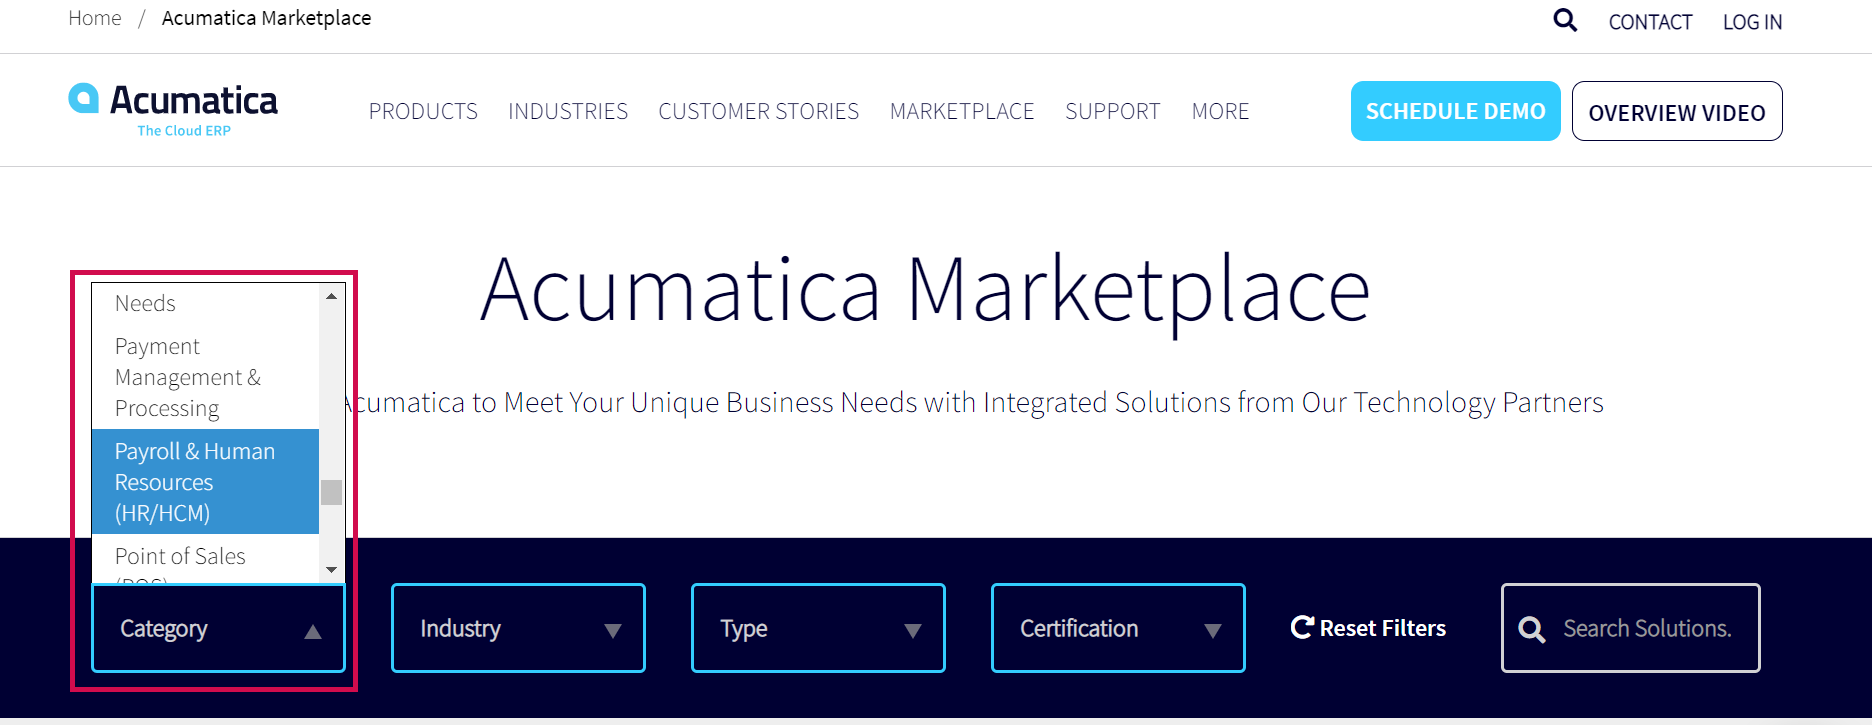Open the MORE menu

(x=1221, y=111)
